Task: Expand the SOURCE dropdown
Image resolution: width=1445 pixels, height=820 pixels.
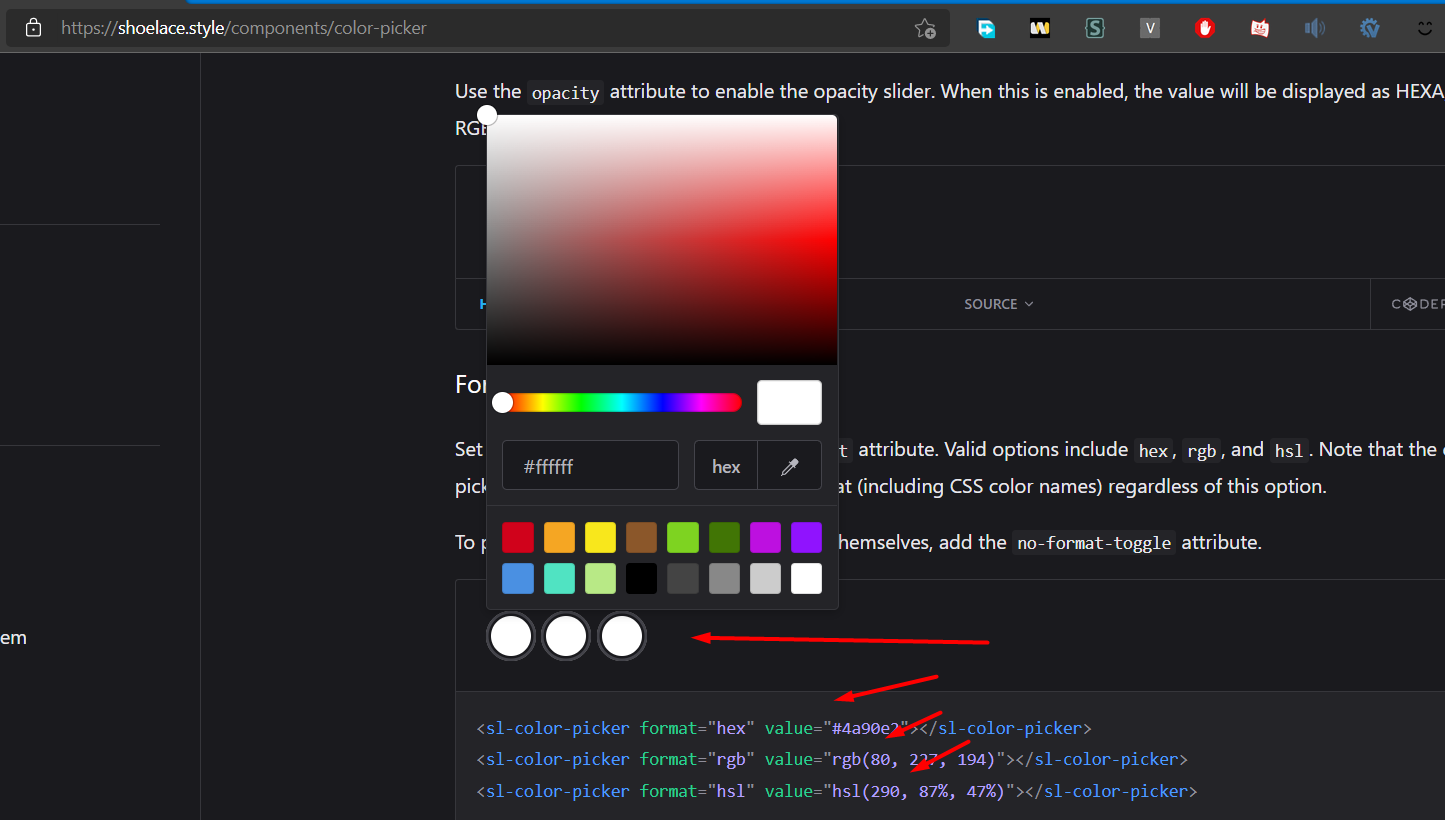Action: (998, 303)
